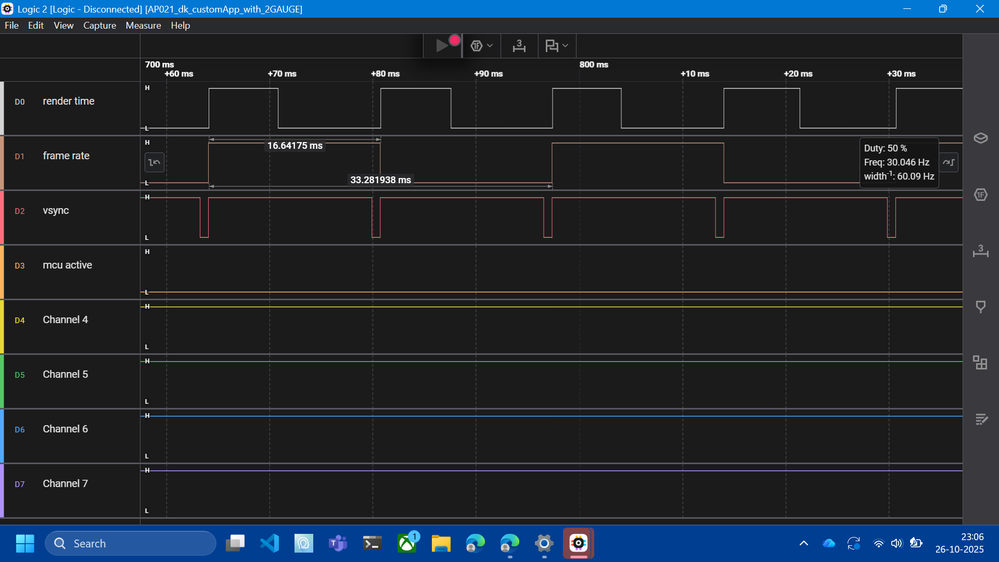Open the Analyzers sidebar panel
This screenshot has height=562, width=999.
[981, 194]
